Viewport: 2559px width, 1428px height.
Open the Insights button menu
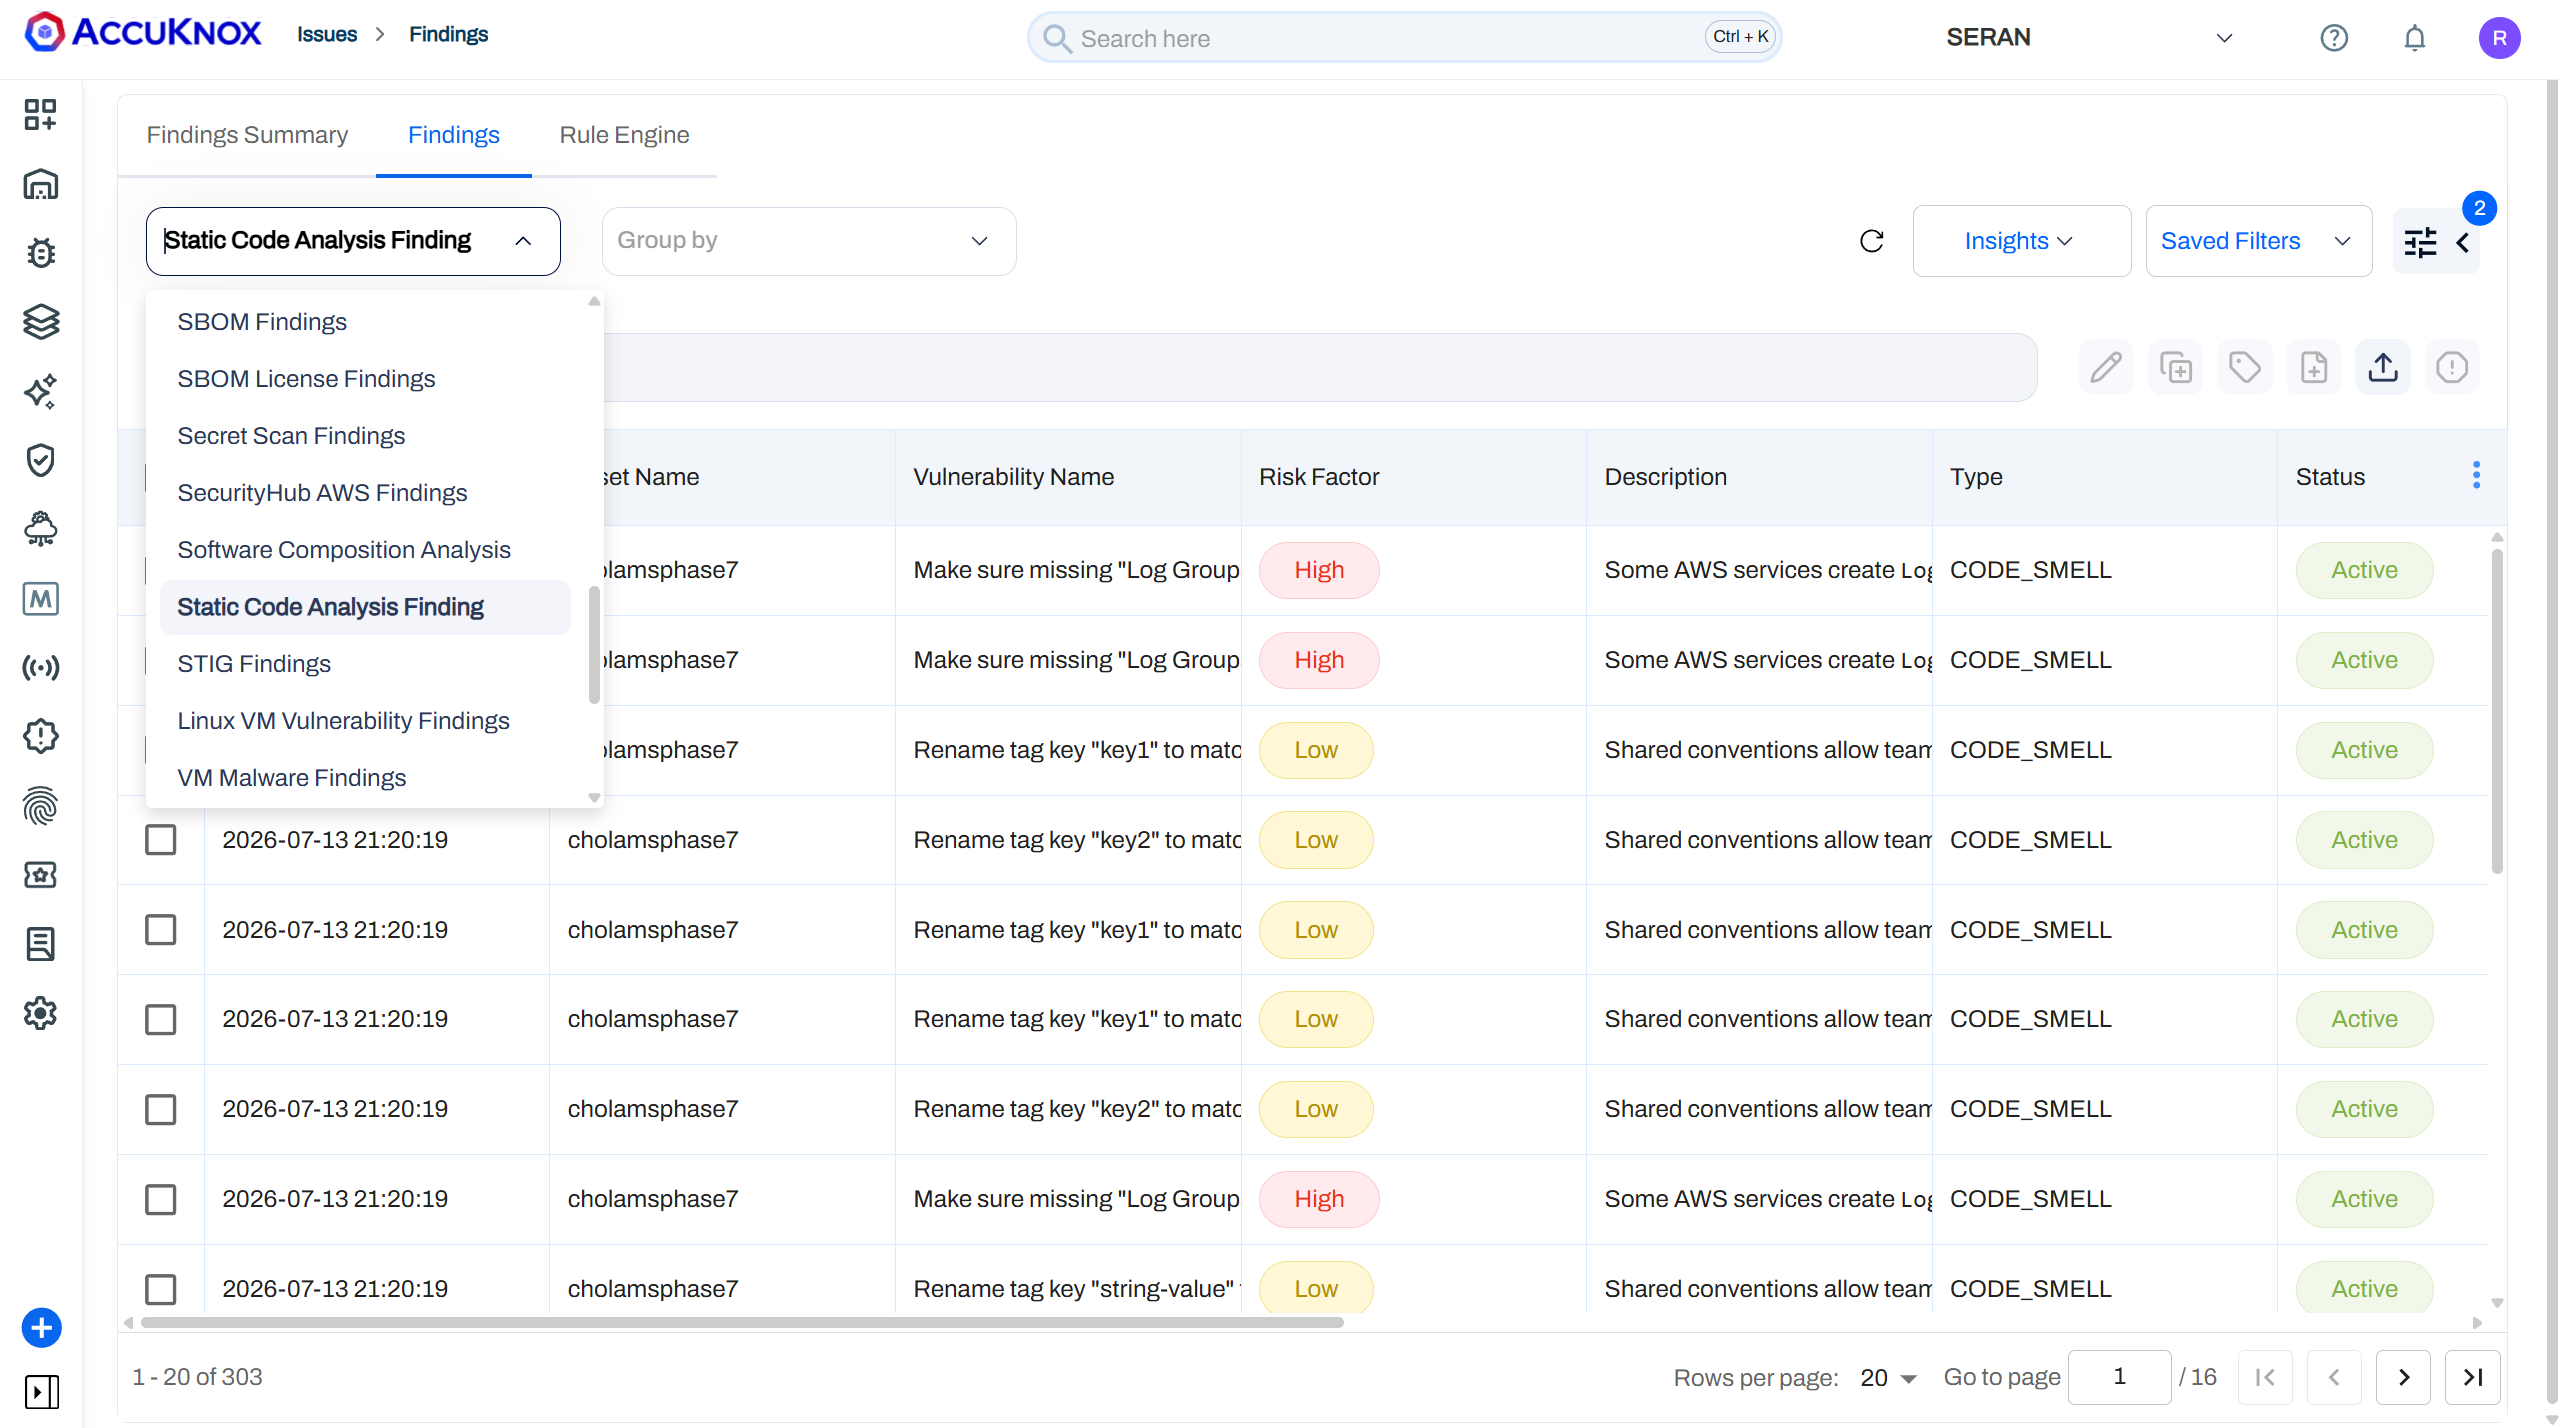2021,241
